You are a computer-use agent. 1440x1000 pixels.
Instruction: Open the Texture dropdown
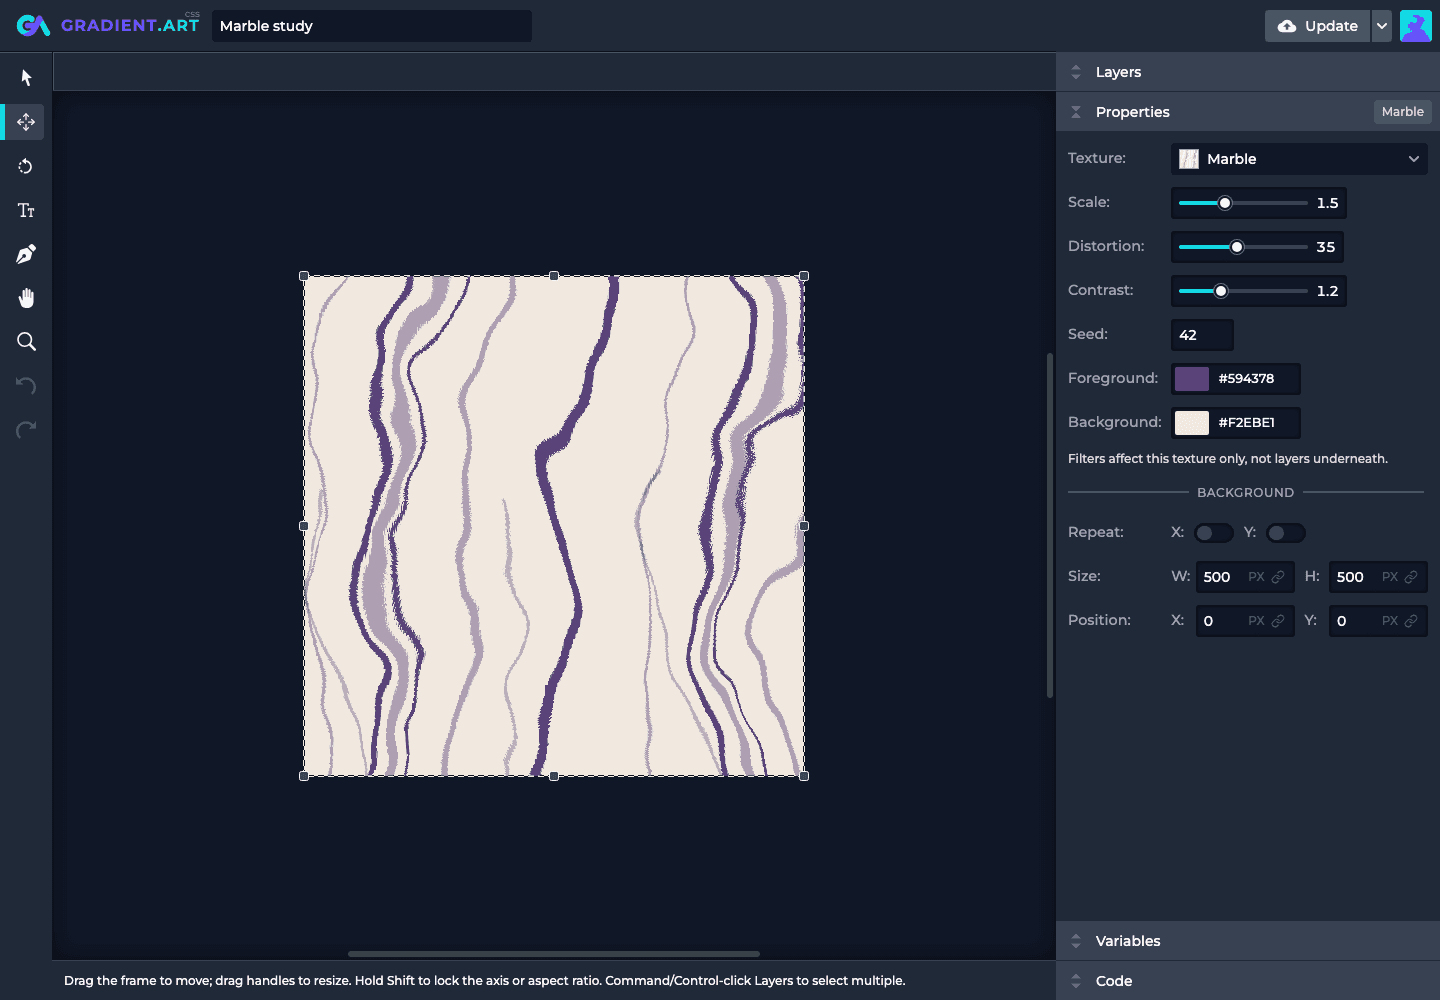click(1299, 159)
